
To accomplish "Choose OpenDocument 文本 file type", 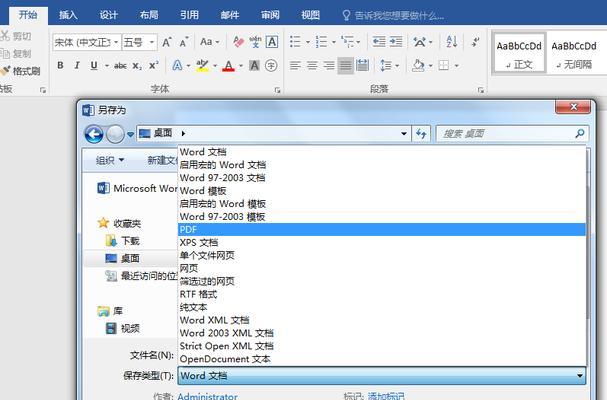I will [x=382, y=359].
